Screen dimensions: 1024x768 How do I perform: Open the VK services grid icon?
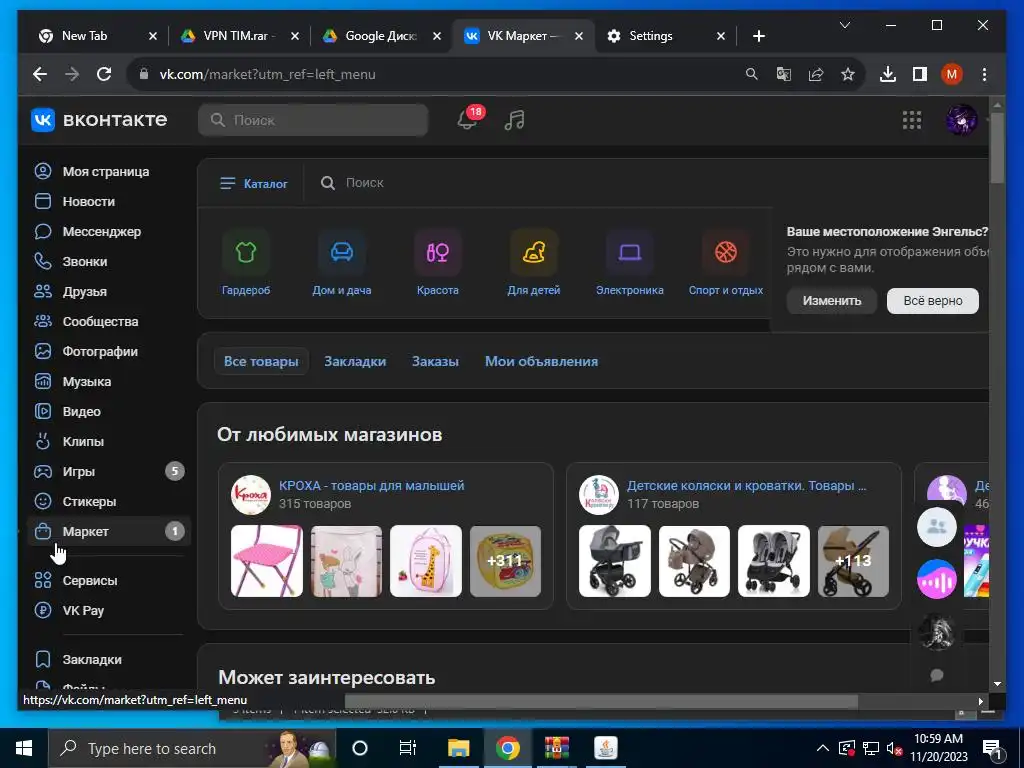tap(912, 120)
